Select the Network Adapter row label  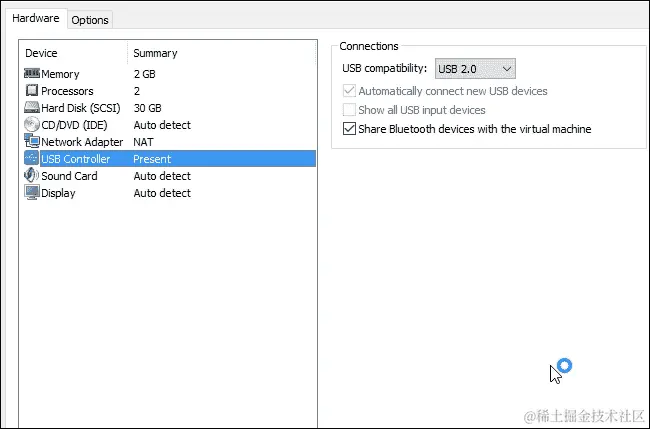(82, 142)
